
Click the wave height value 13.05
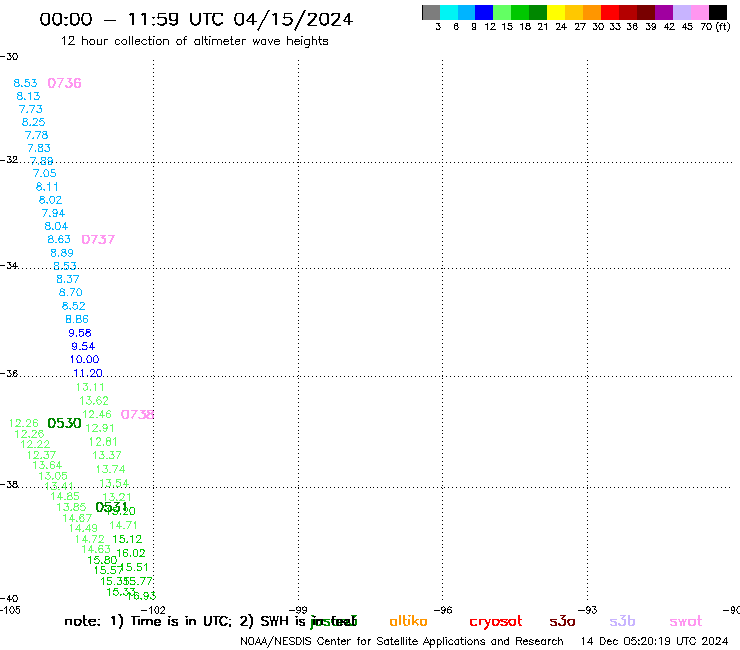53,476
